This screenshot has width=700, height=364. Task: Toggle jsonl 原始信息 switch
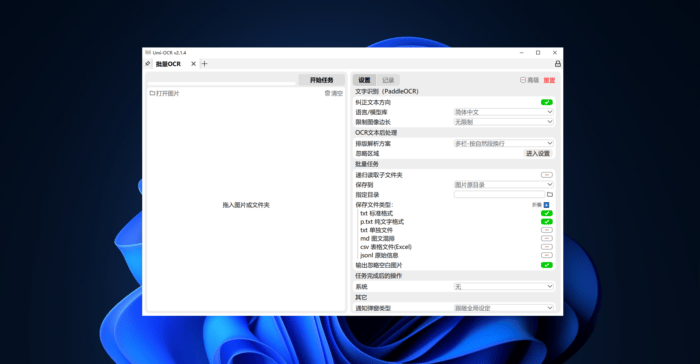[546, 255]
